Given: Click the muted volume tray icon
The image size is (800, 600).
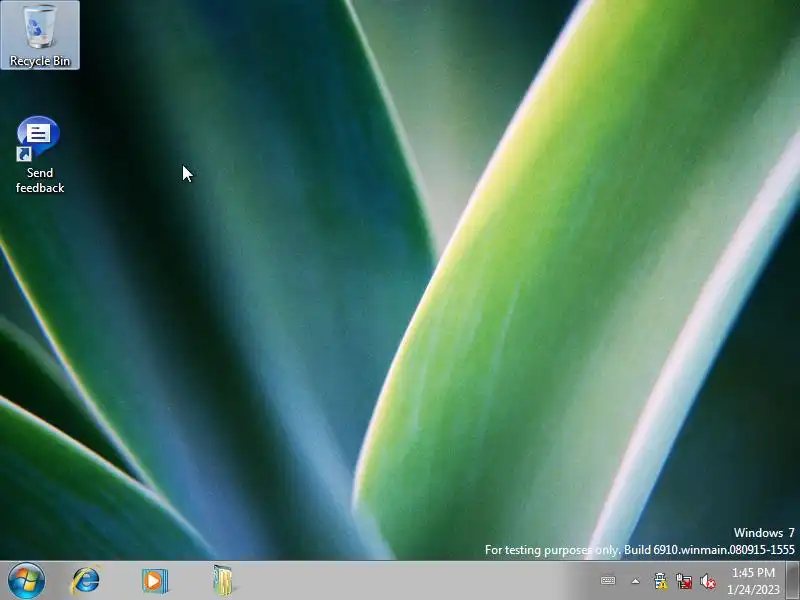Looking at the screenshot, I should tap(708, 581).
